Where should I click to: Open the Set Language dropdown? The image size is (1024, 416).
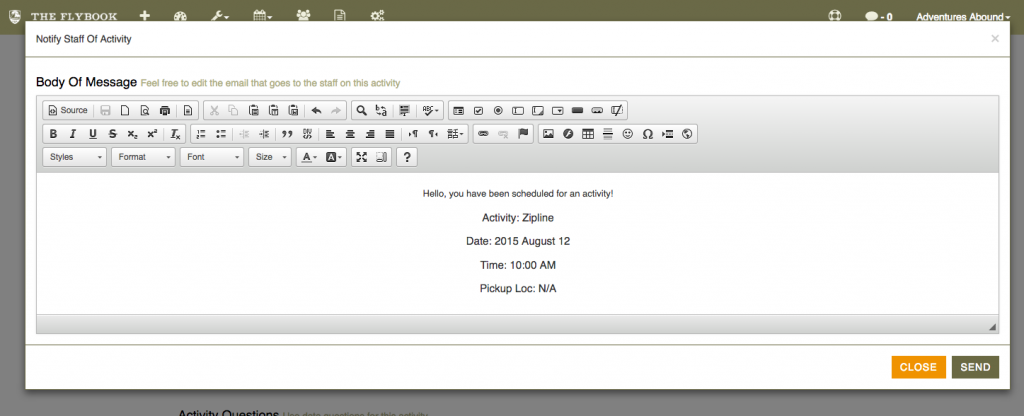(x=456, y=134)
